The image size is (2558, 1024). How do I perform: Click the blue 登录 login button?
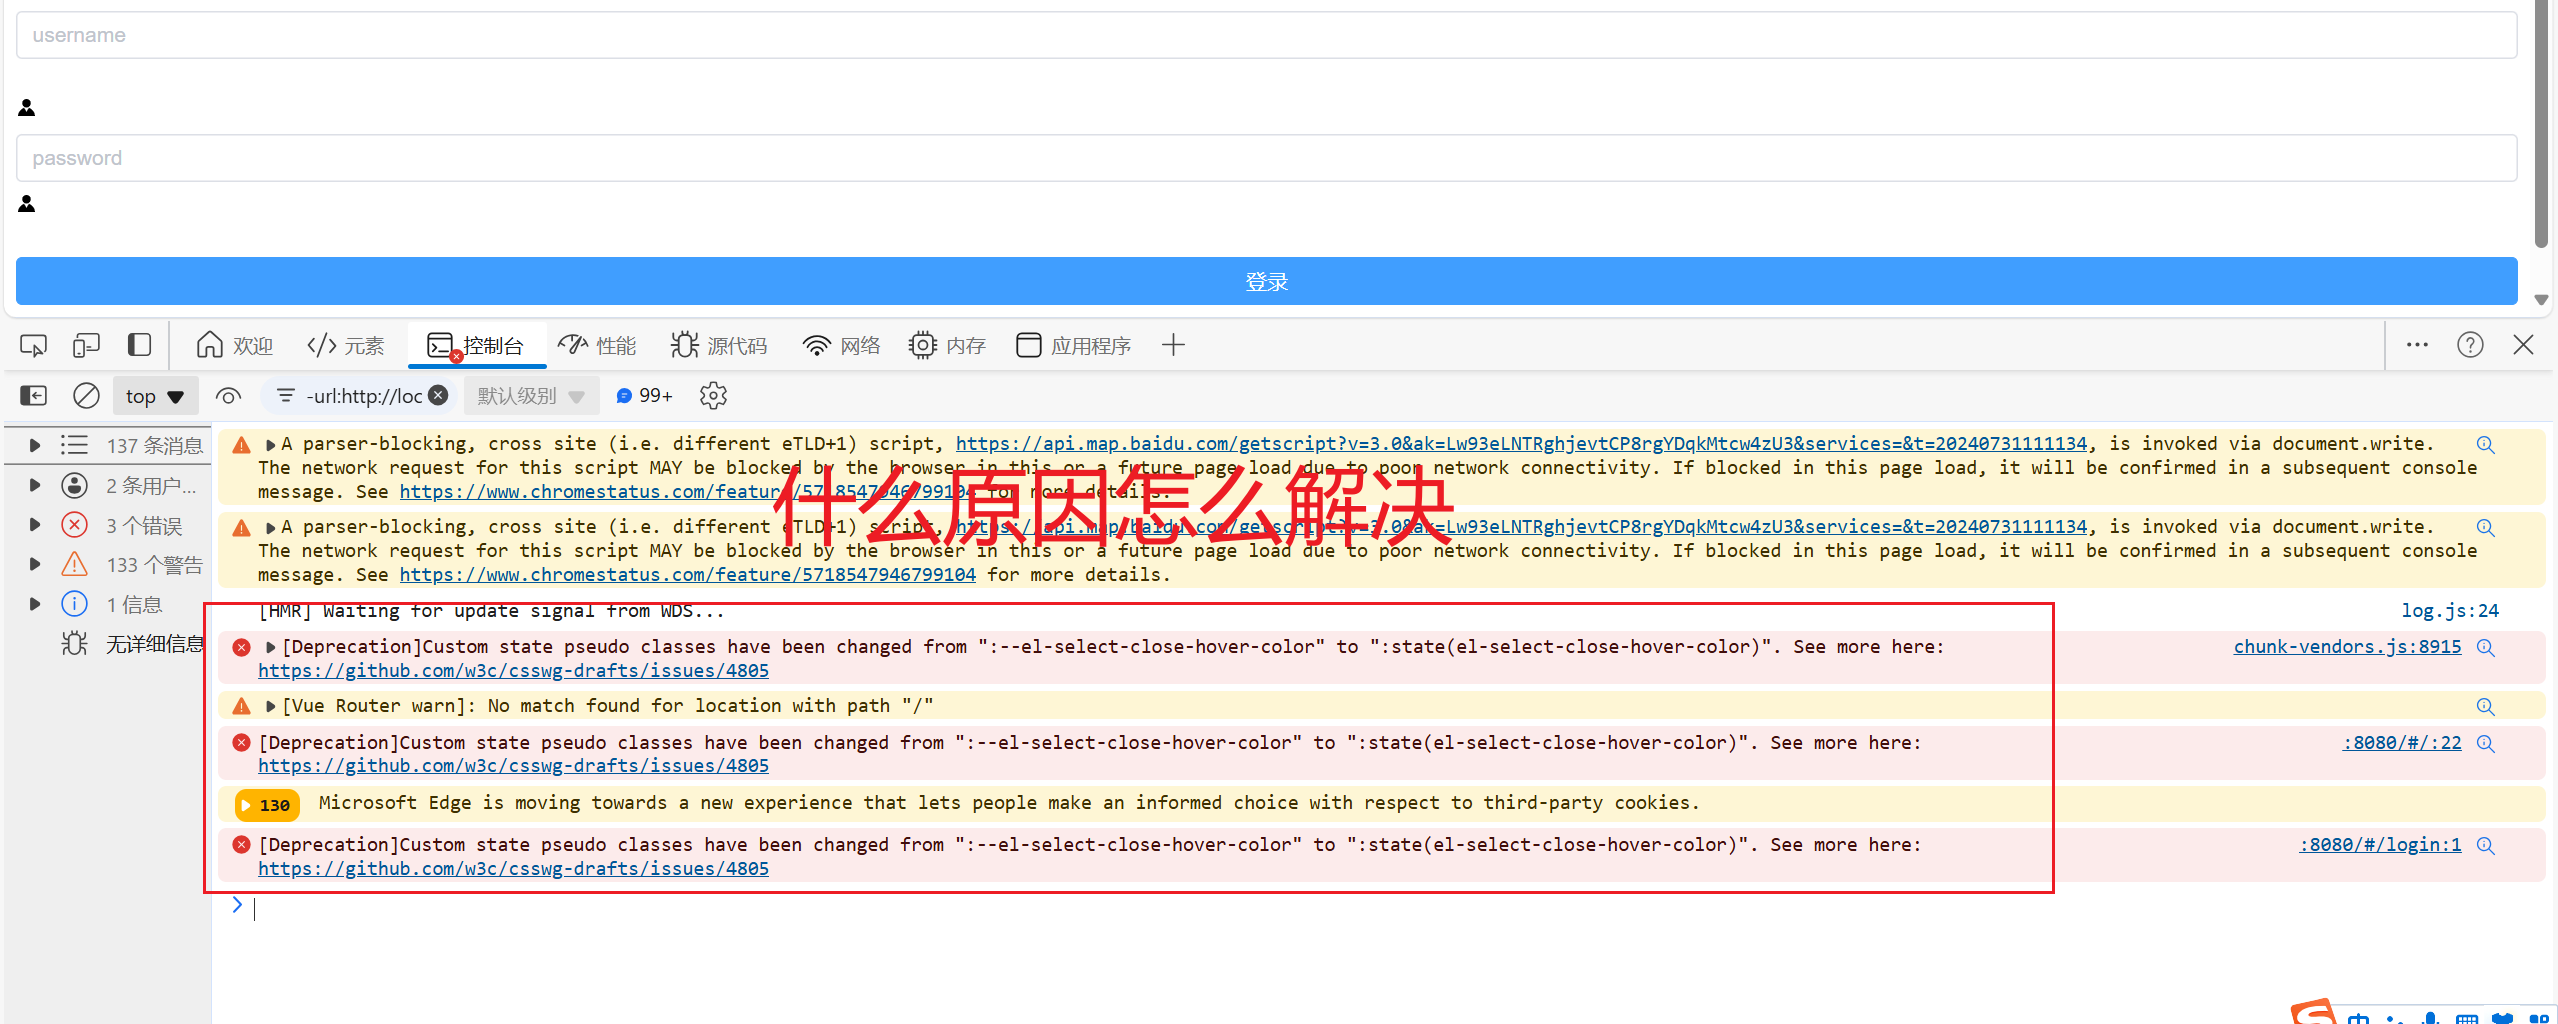tap(1266, 281)
